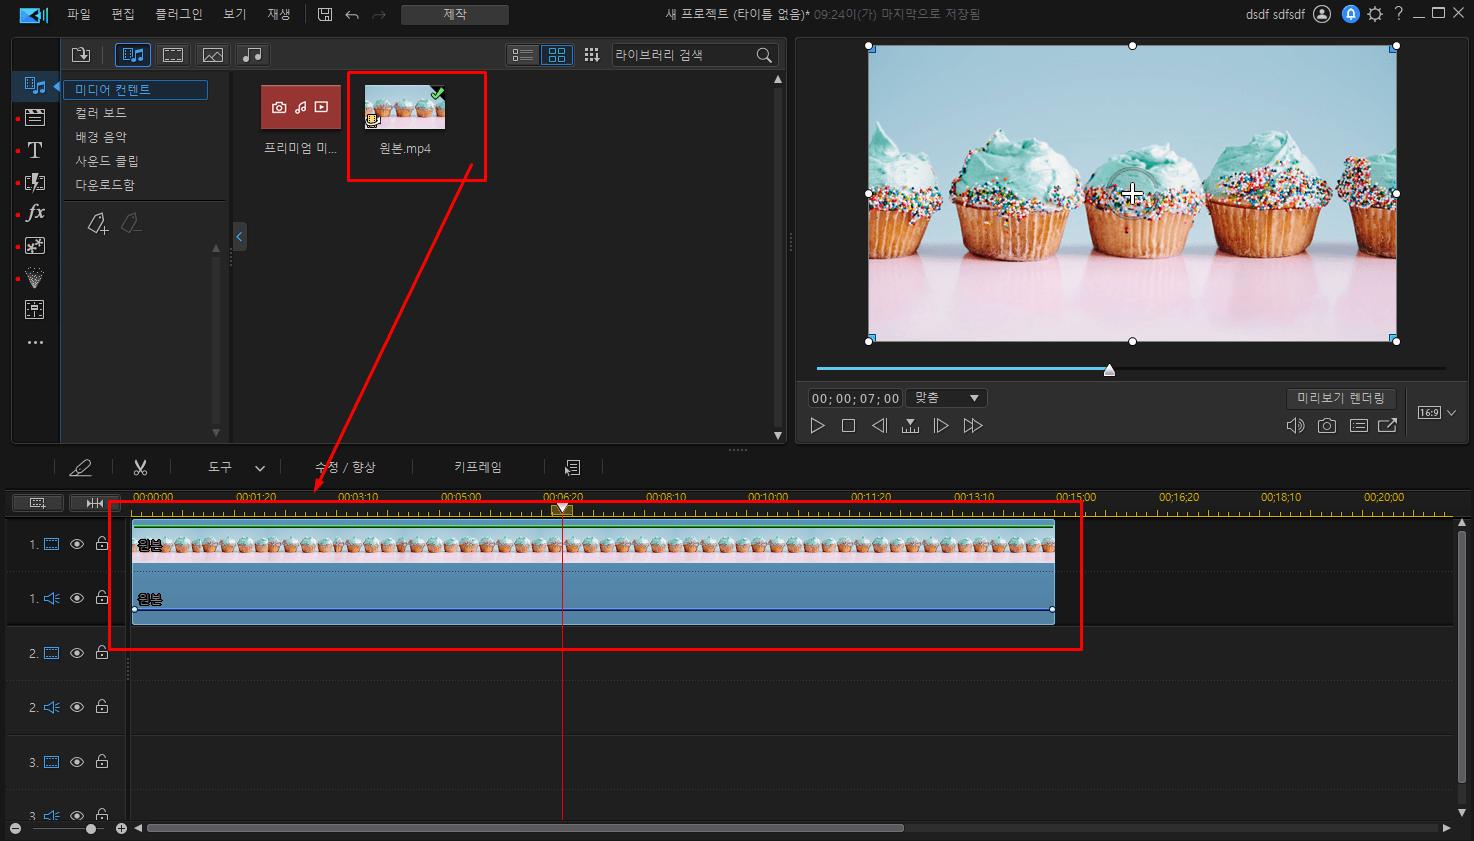Open the project/template room clapperboard icon
The height and width of the screenshot is (841, 1474).
coord(35,118)
